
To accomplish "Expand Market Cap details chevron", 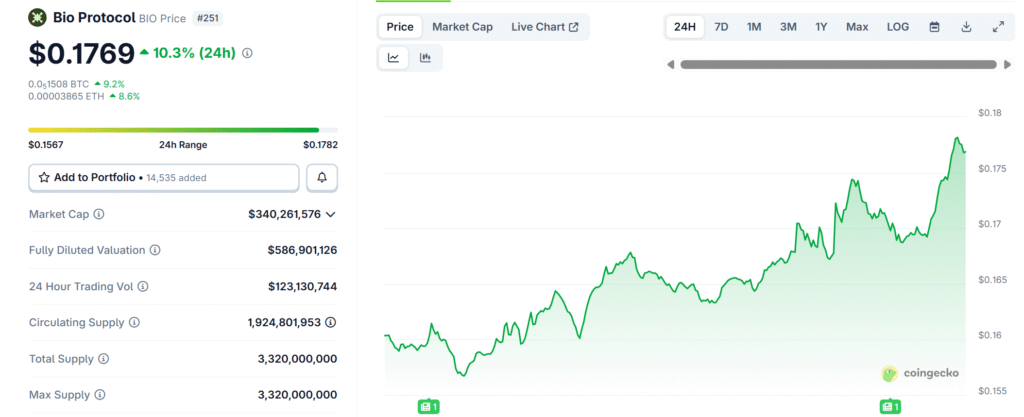I will pyautogui.click(x=331, y=214).
